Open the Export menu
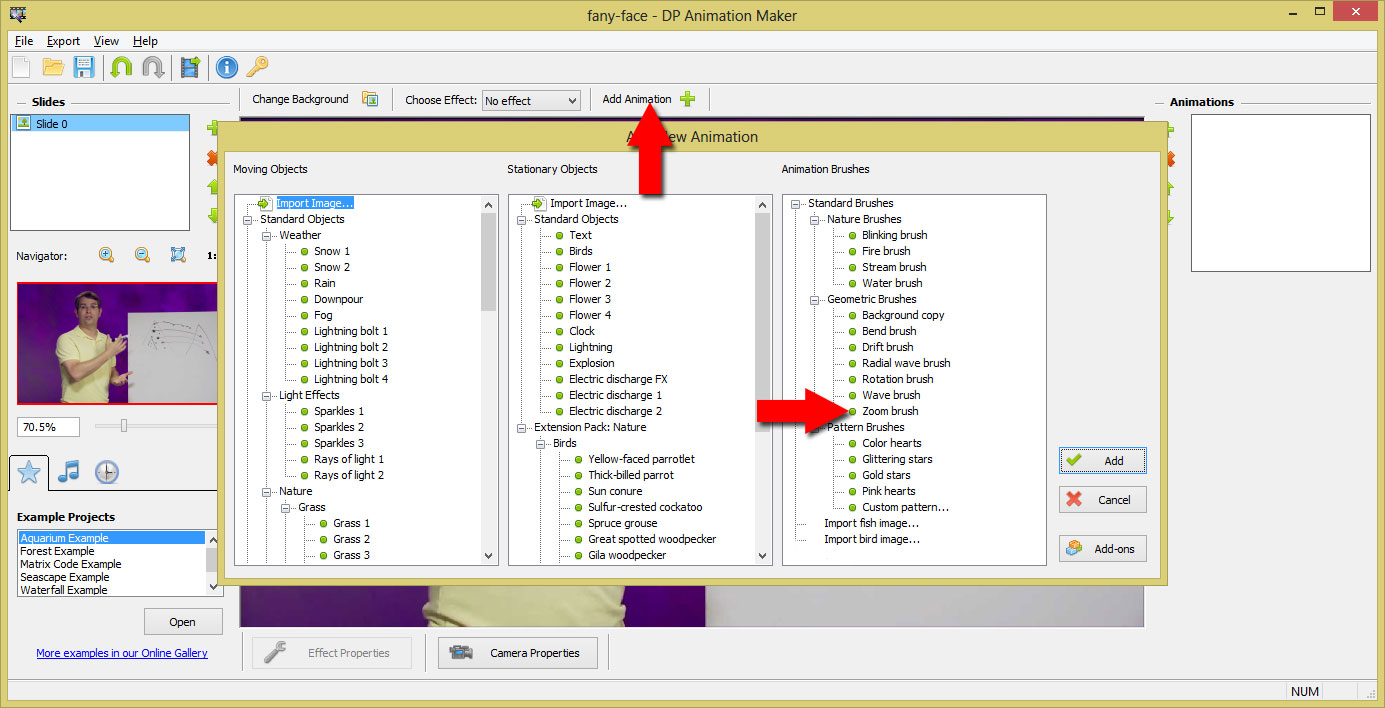 click(x=63, y=41)
